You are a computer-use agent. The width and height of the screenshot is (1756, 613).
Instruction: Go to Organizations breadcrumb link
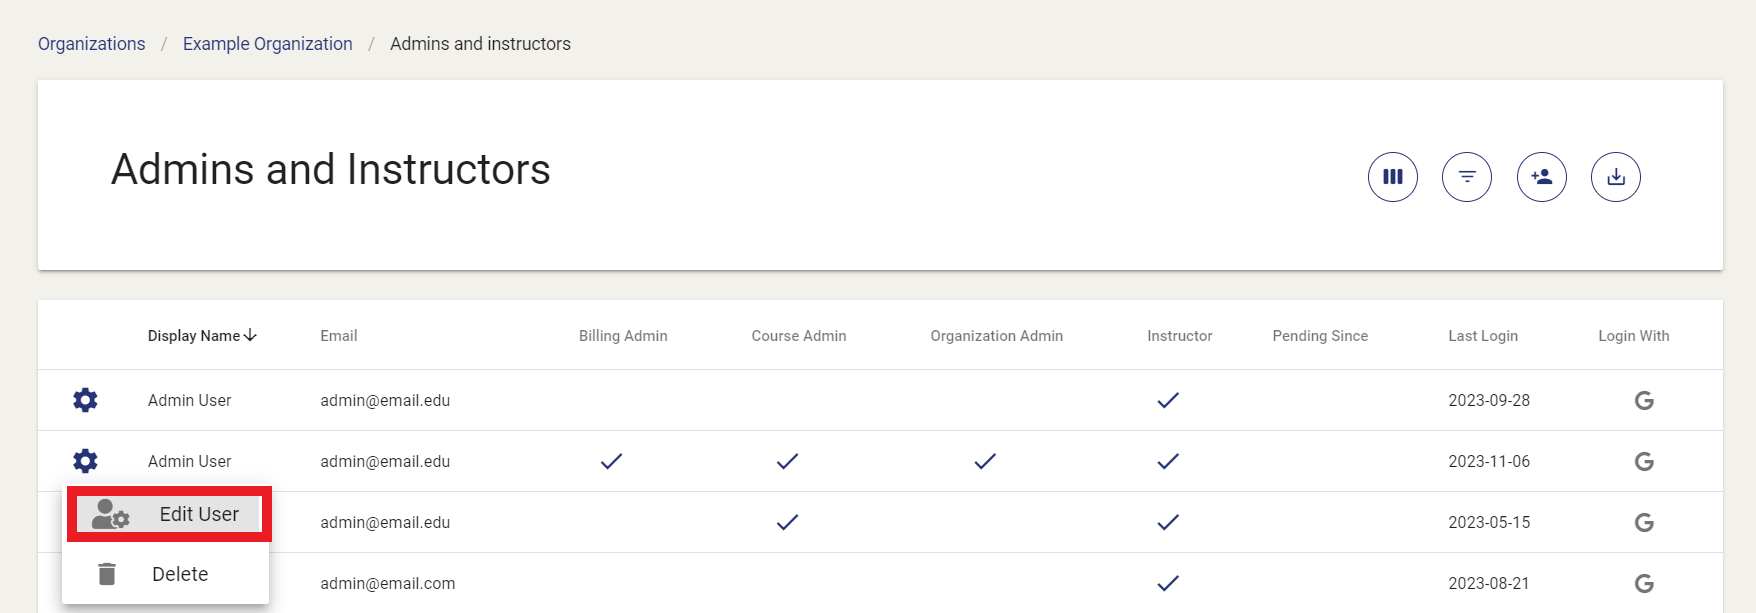pos(92,44)
